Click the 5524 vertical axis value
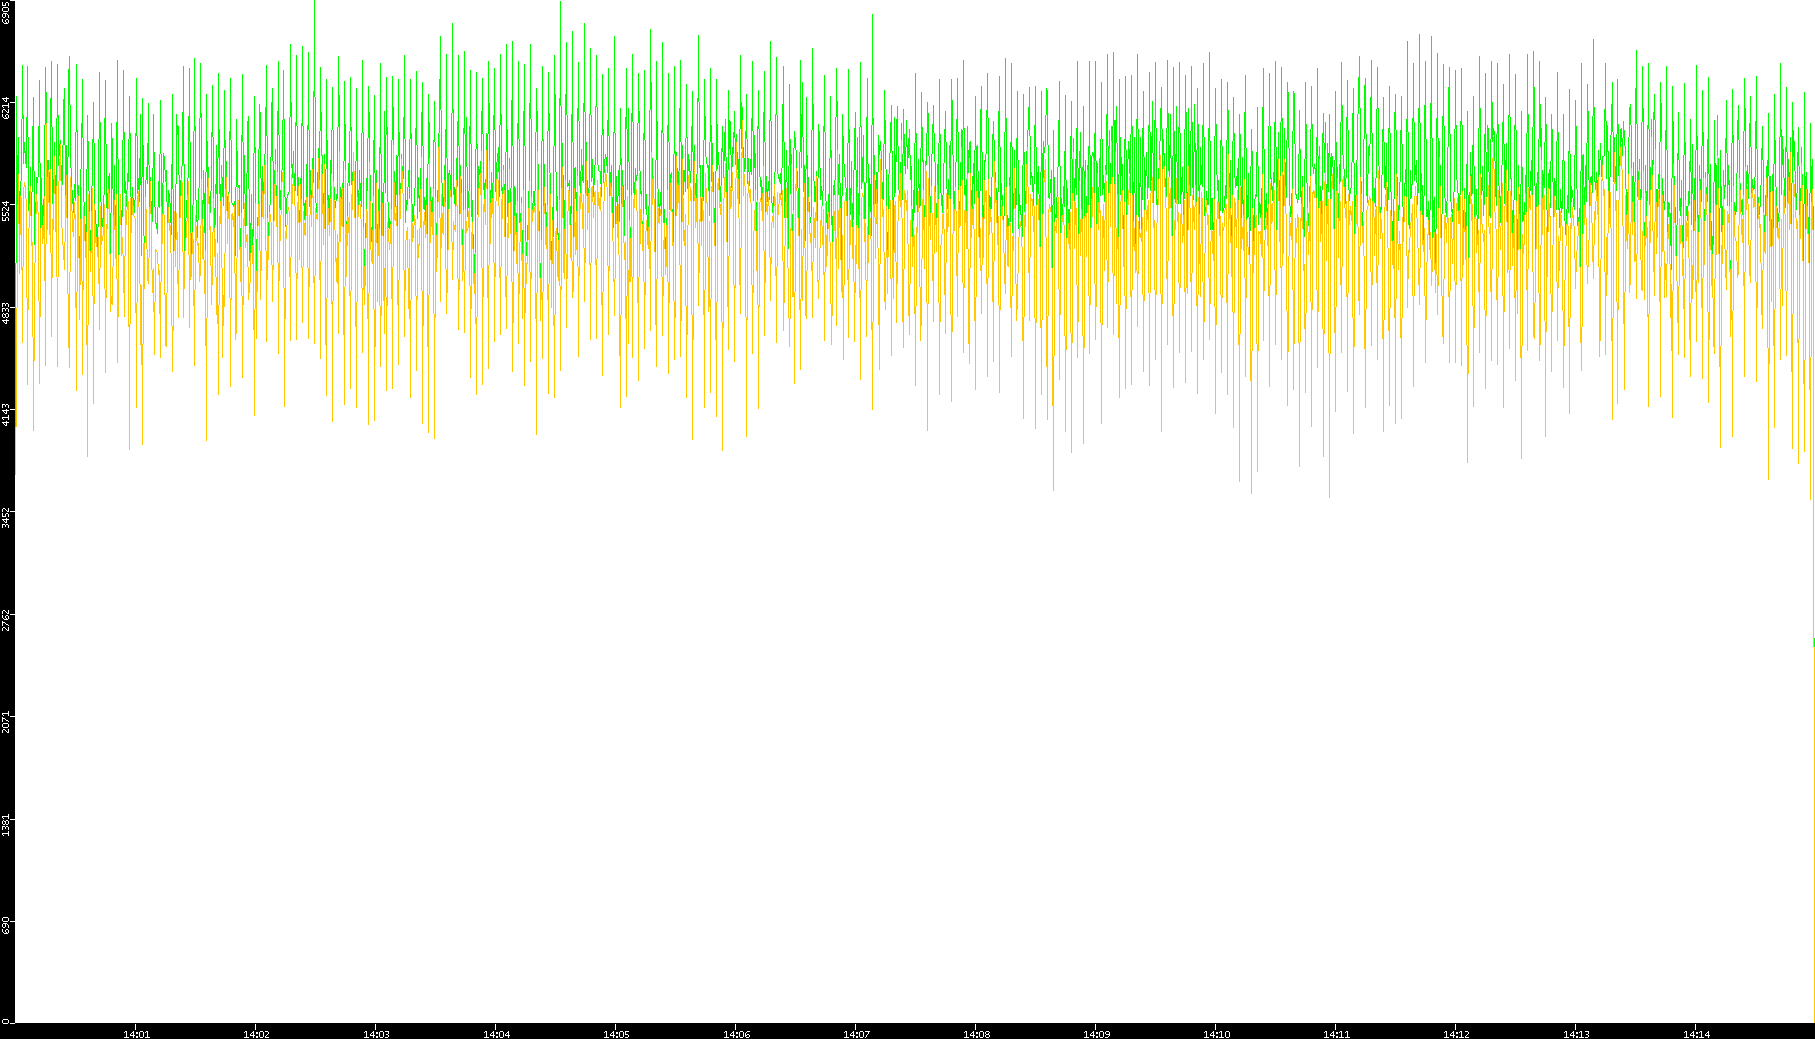This screenshot has width=1815, height=1039. [7, 211]
